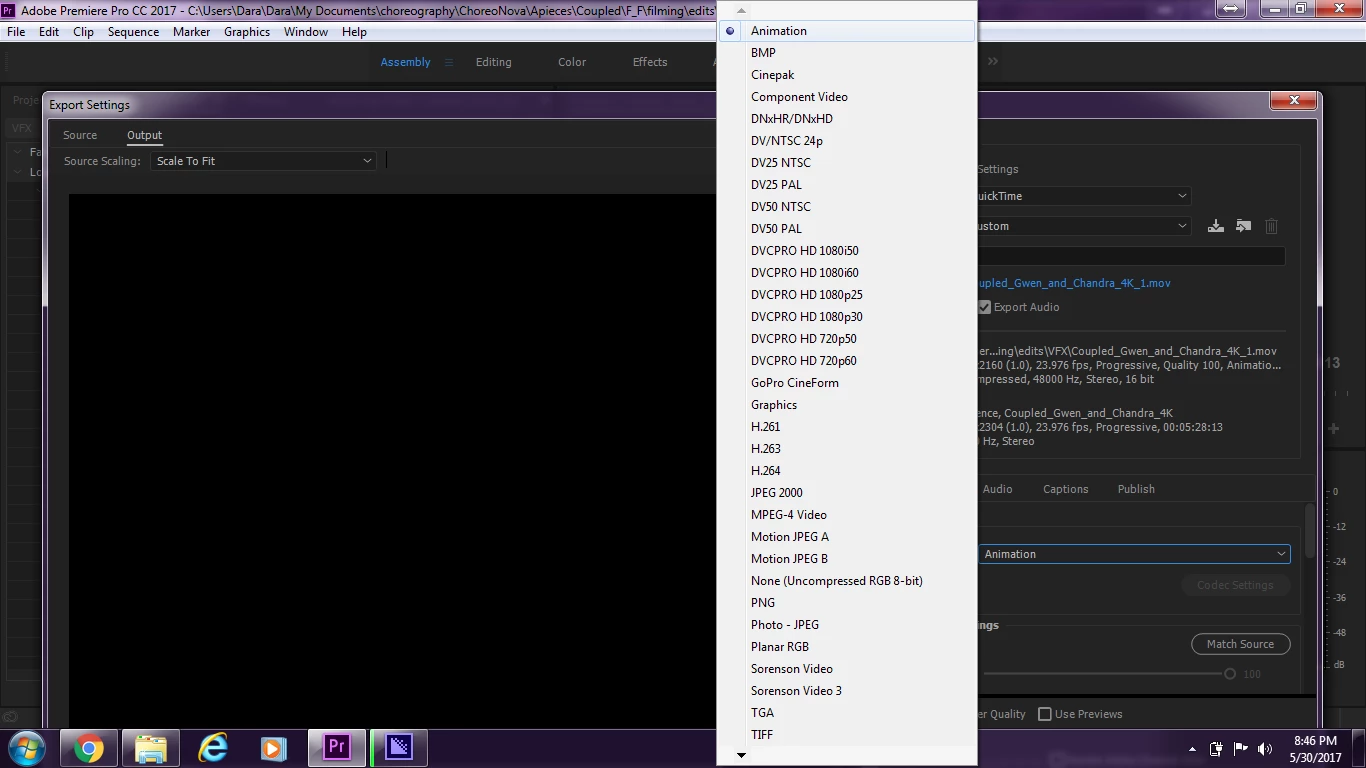Click the volume speaker tray icon
The height and width of the screenshot is (768, 1366).
[x=1265, y=749]
